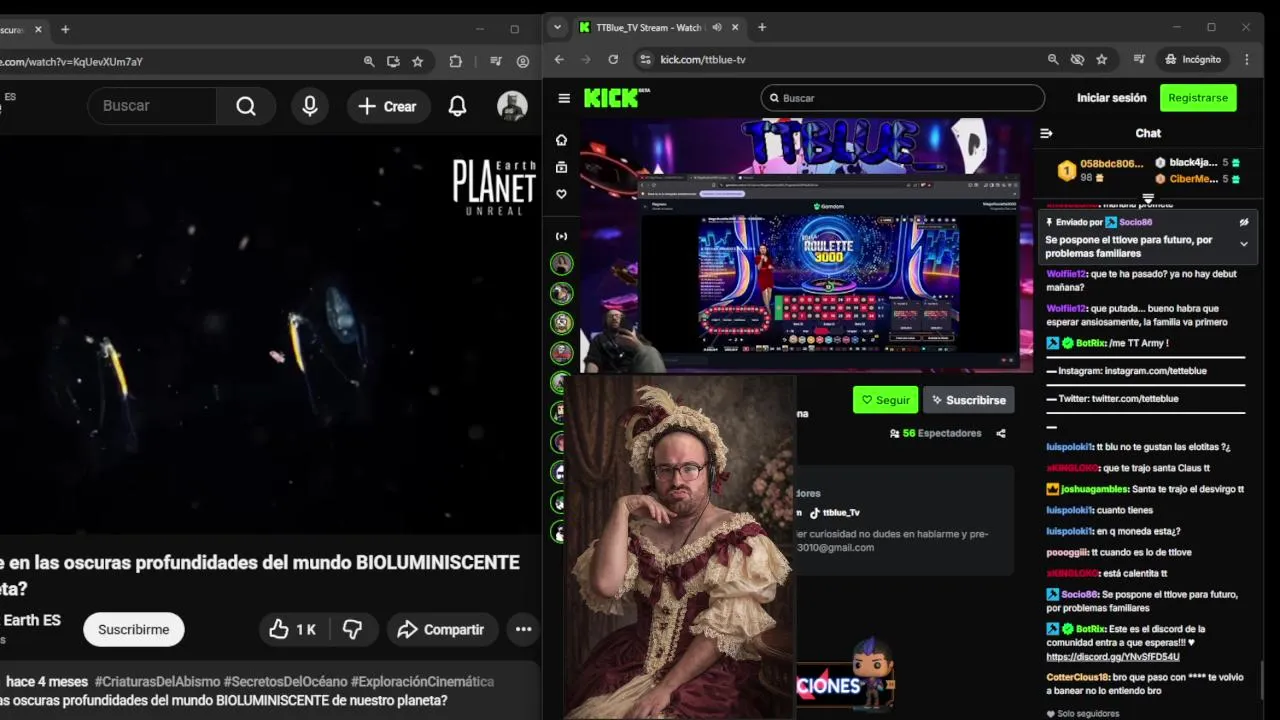This screenshot has width=1280, height=720.
Task: Open the Discord invite link in chat
Action: click(x=1113, y=657)
